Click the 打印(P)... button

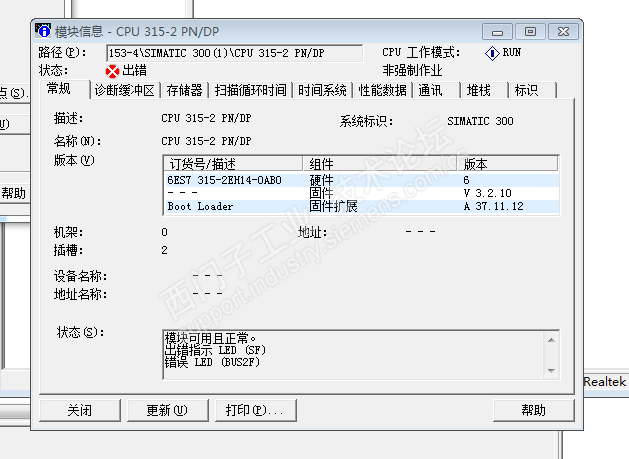tap(256, 410)
